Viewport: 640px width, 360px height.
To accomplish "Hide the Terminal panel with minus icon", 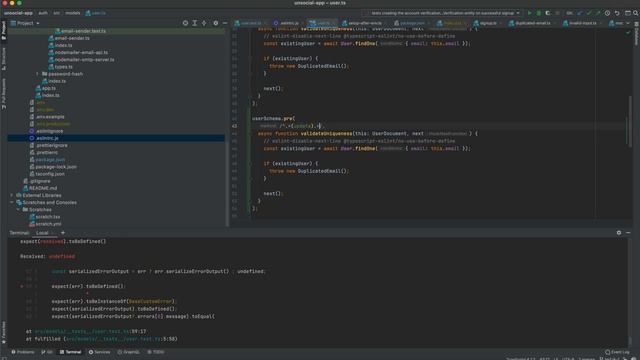I will (628, 233).
